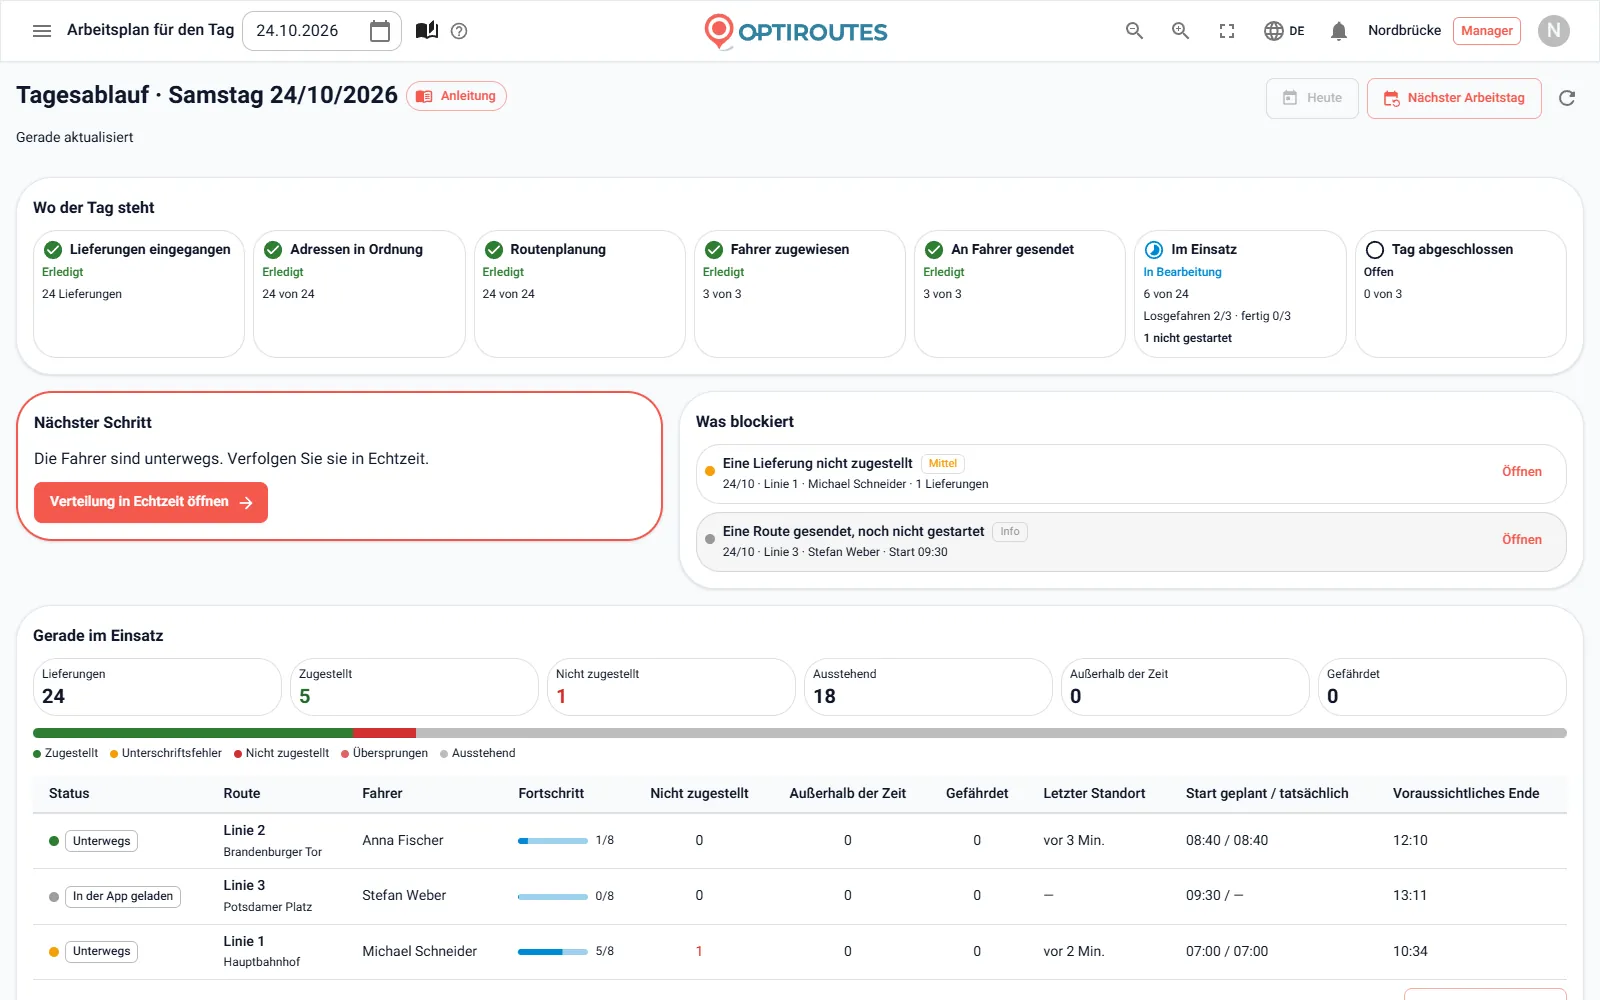Open the help question mark icon
The image size is (1600, 1000).
[x=459, y=31]
